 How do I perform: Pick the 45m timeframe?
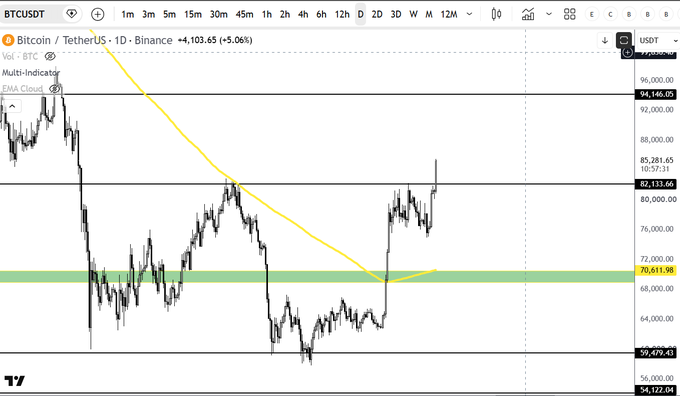[244, 14]
